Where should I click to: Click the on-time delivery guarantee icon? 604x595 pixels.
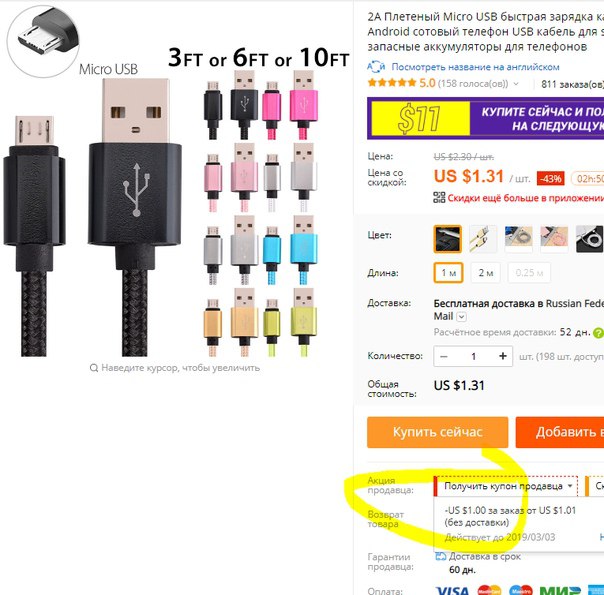(x=440, y=556)
